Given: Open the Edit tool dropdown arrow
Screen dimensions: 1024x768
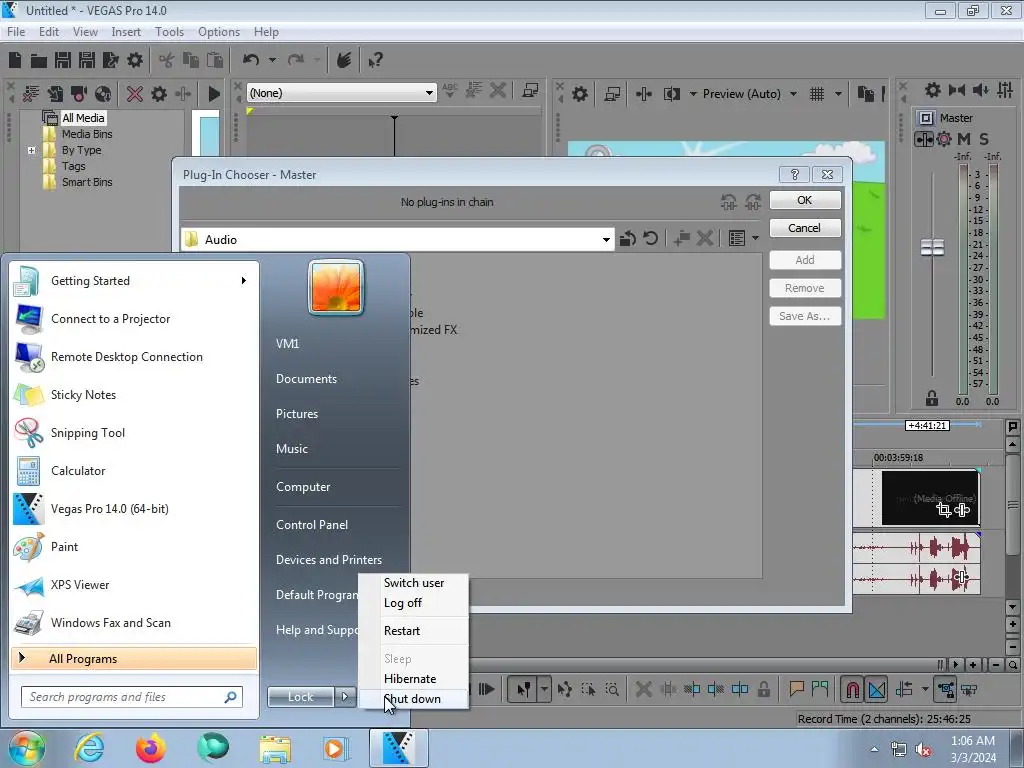Looking at the screenshot, I should 544,690.
